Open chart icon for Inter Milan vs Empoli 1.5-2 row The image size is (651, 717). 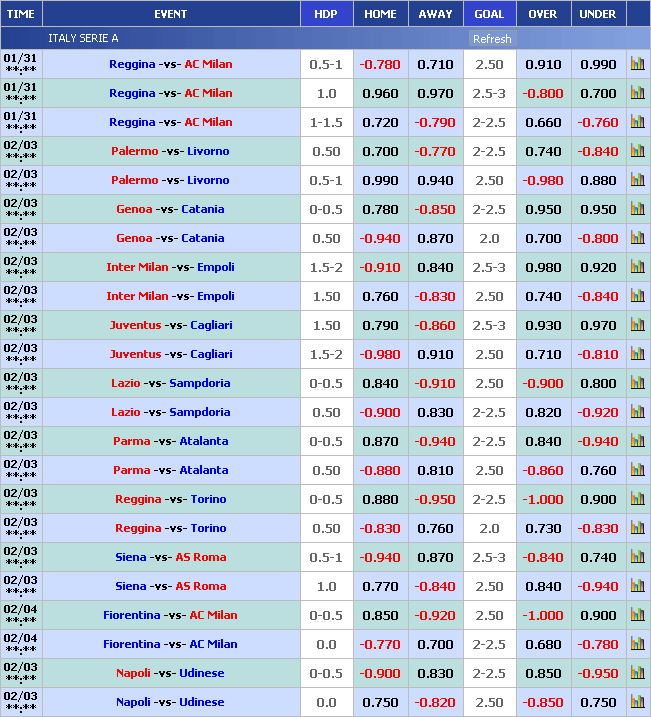[x=637, y=267]
